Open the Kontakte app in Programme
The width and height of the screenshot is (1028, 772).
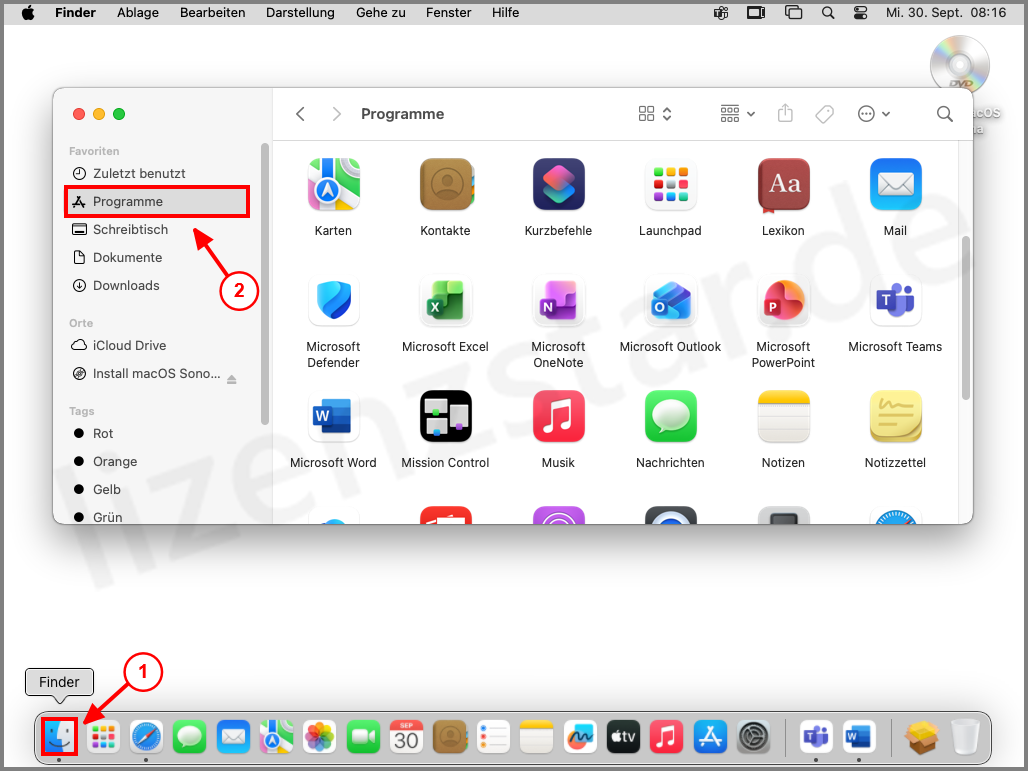(446, 184)
